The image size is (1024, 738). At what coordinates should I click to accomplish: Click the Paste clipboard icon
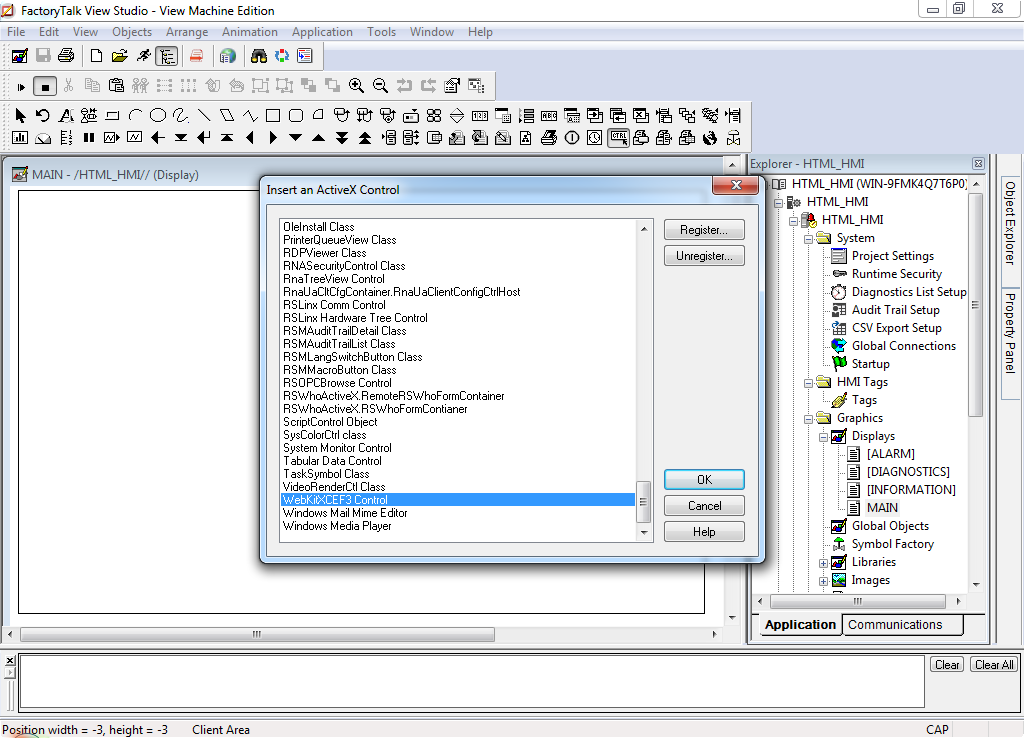pyautogui.click(x=116, y=86)
